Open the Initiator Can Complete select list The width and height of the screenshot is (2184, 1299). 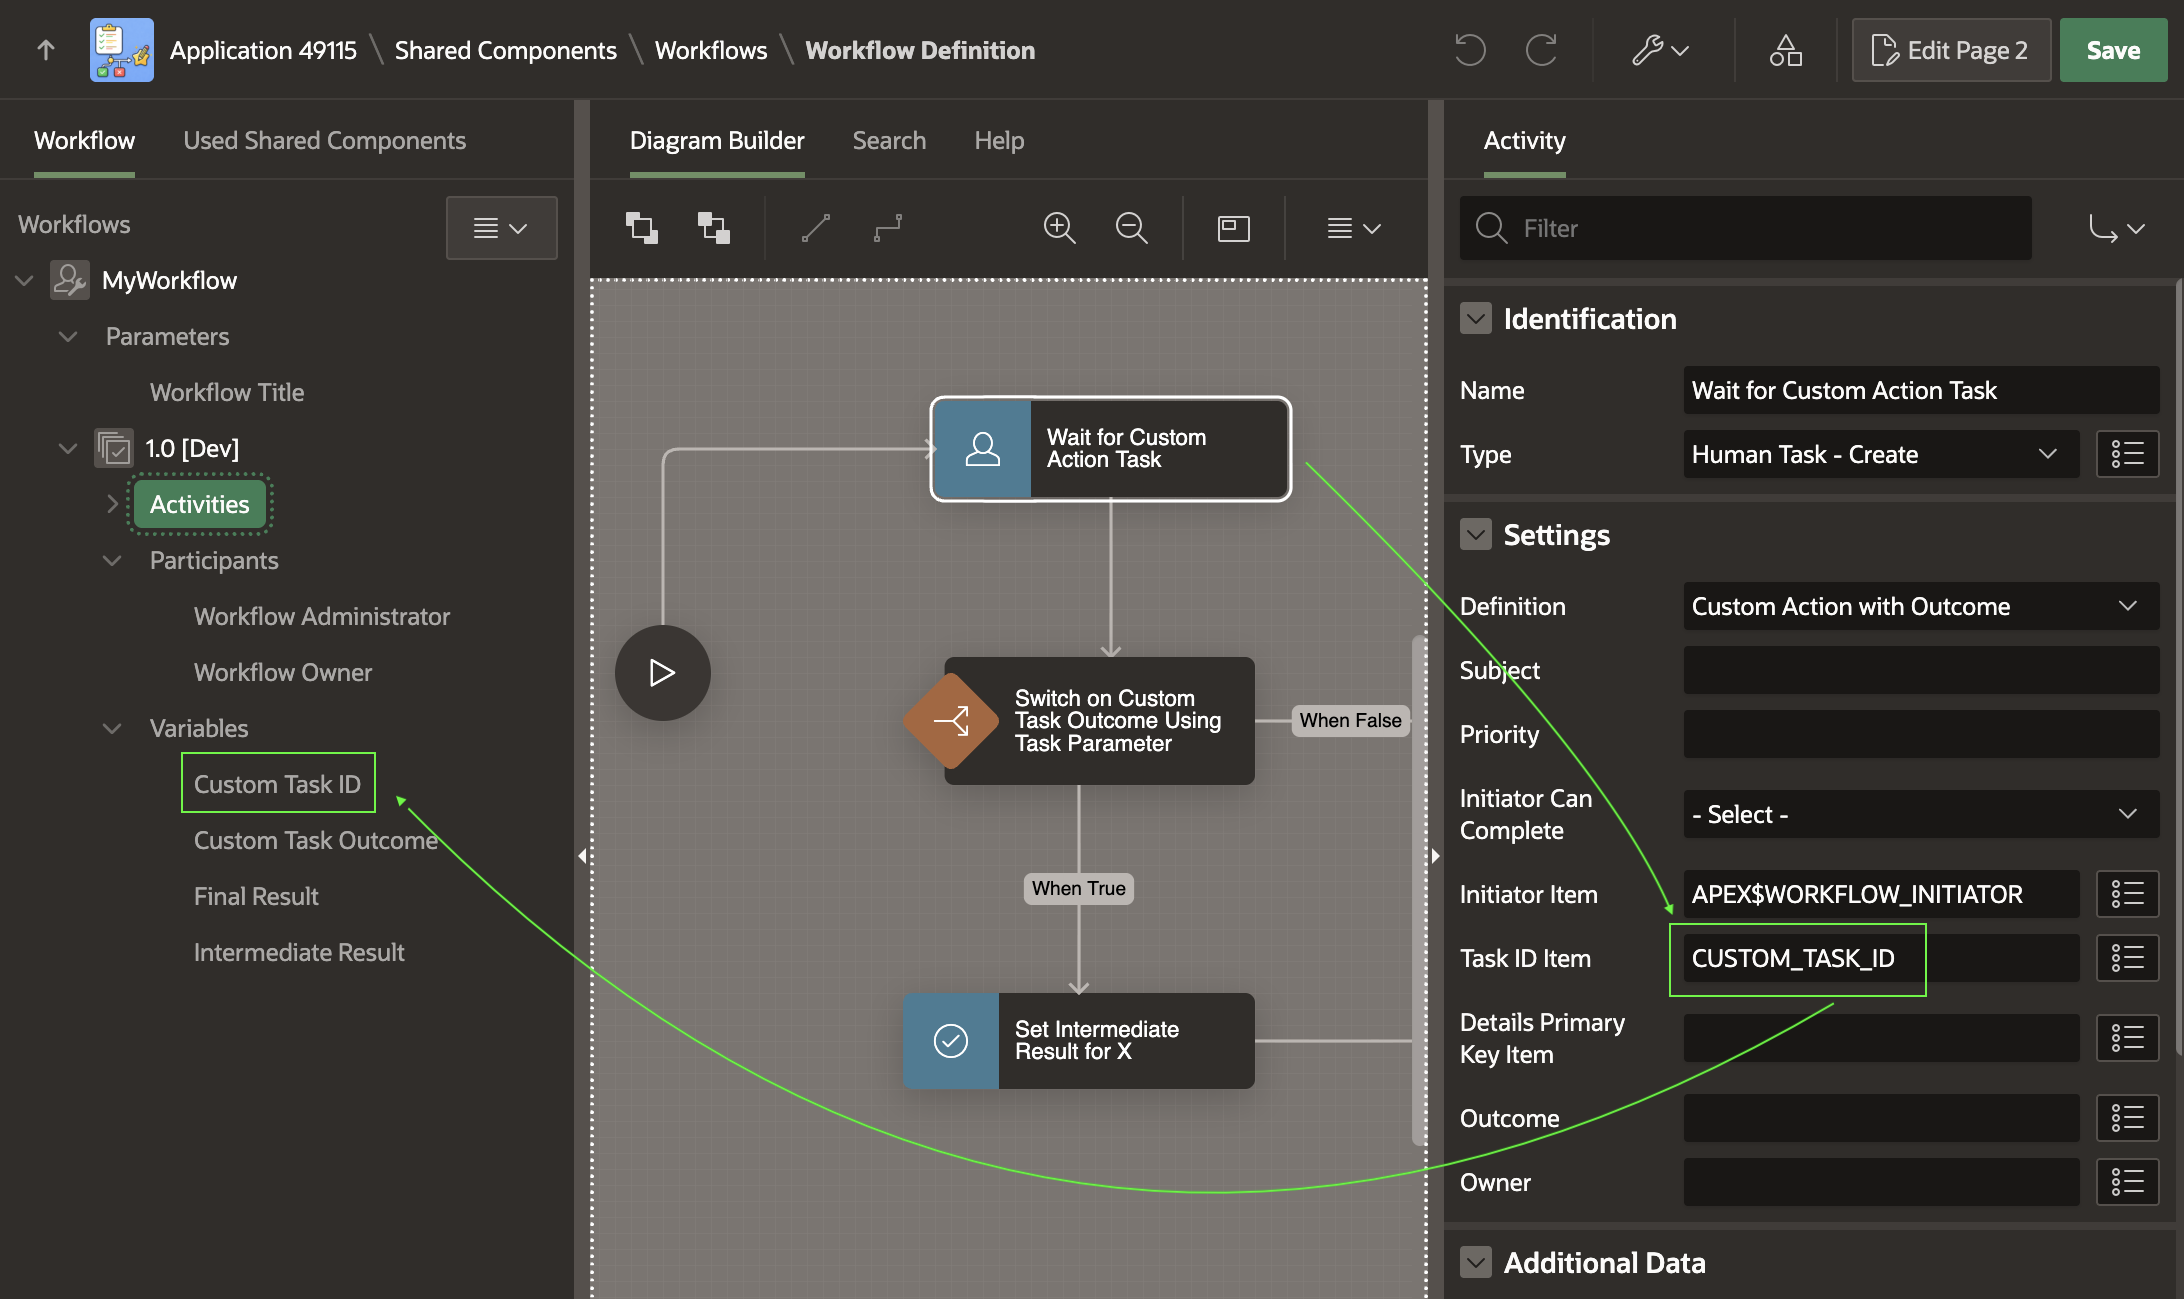pos(1920,814)
